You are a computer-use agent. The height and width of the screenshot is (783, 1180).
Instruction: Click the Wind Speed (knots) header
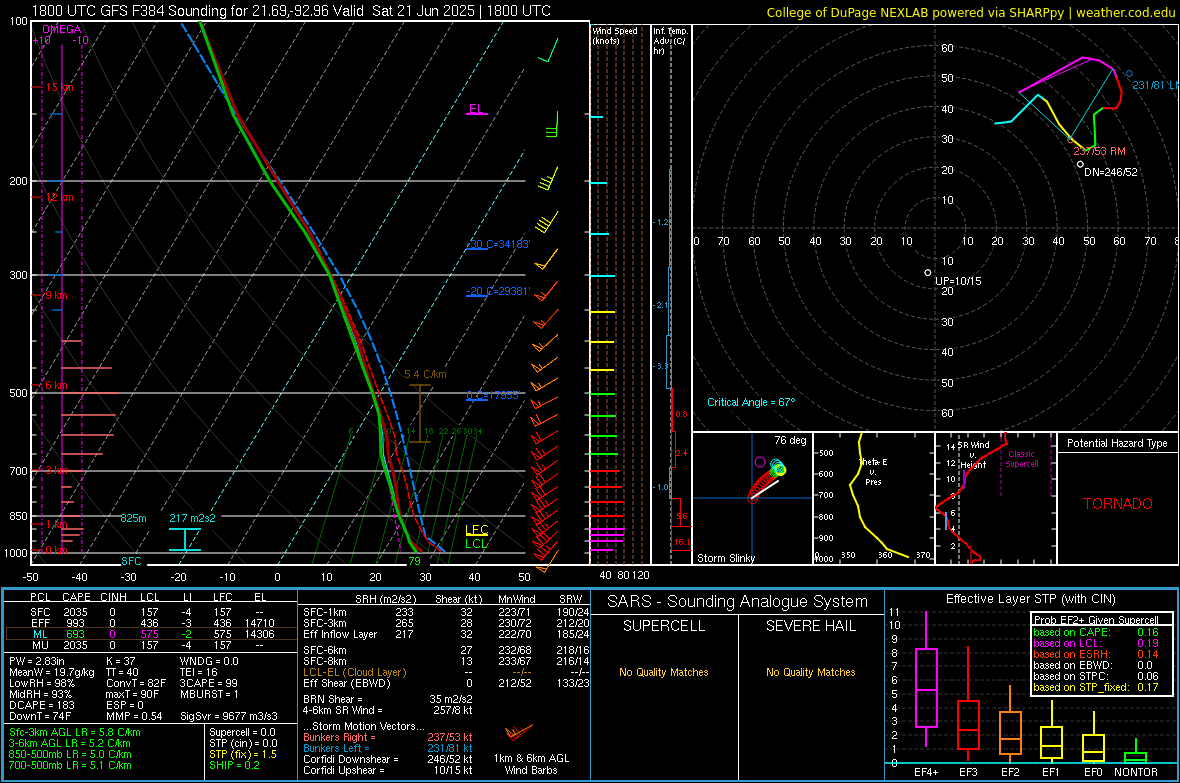[x=615, y=35]
